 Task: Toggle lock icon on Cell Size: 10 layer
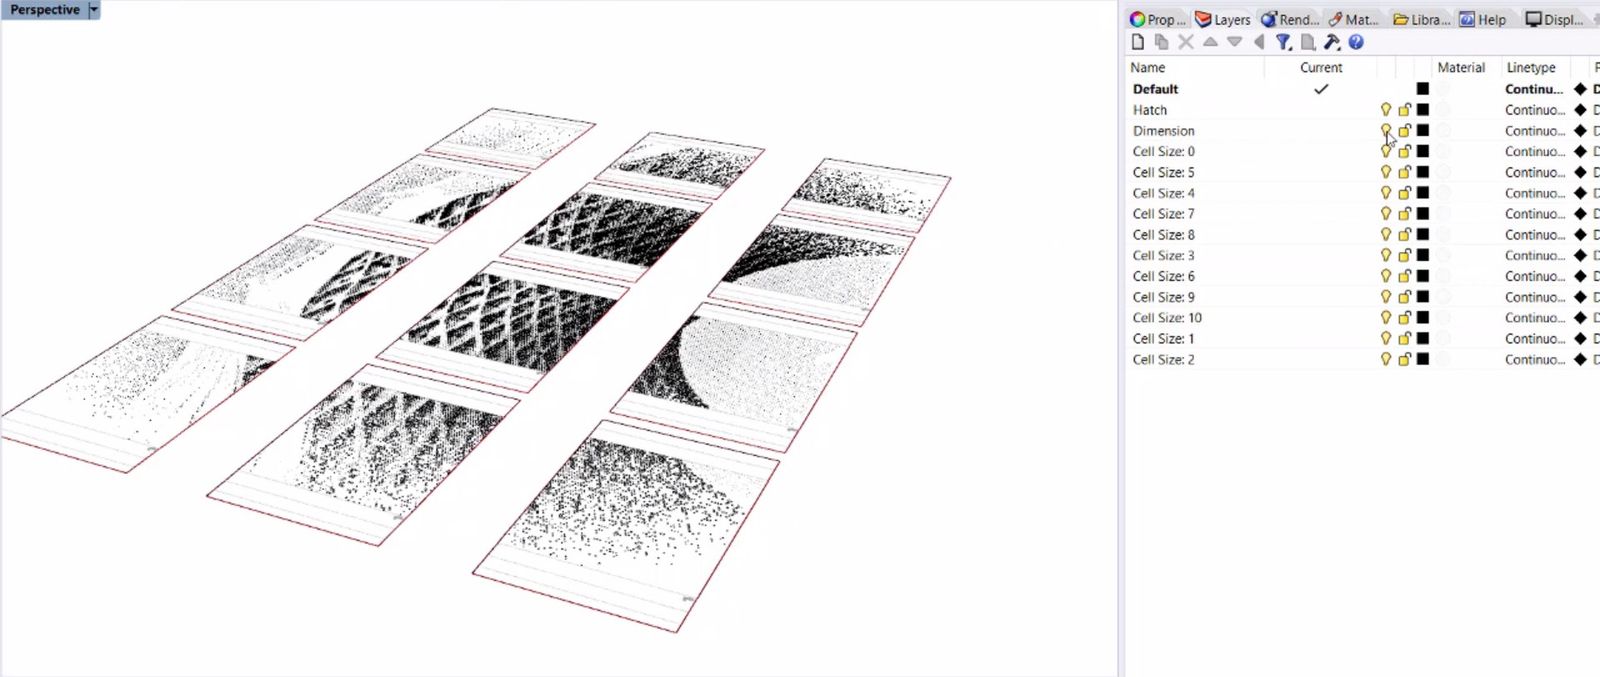[x=1404, y=318]
